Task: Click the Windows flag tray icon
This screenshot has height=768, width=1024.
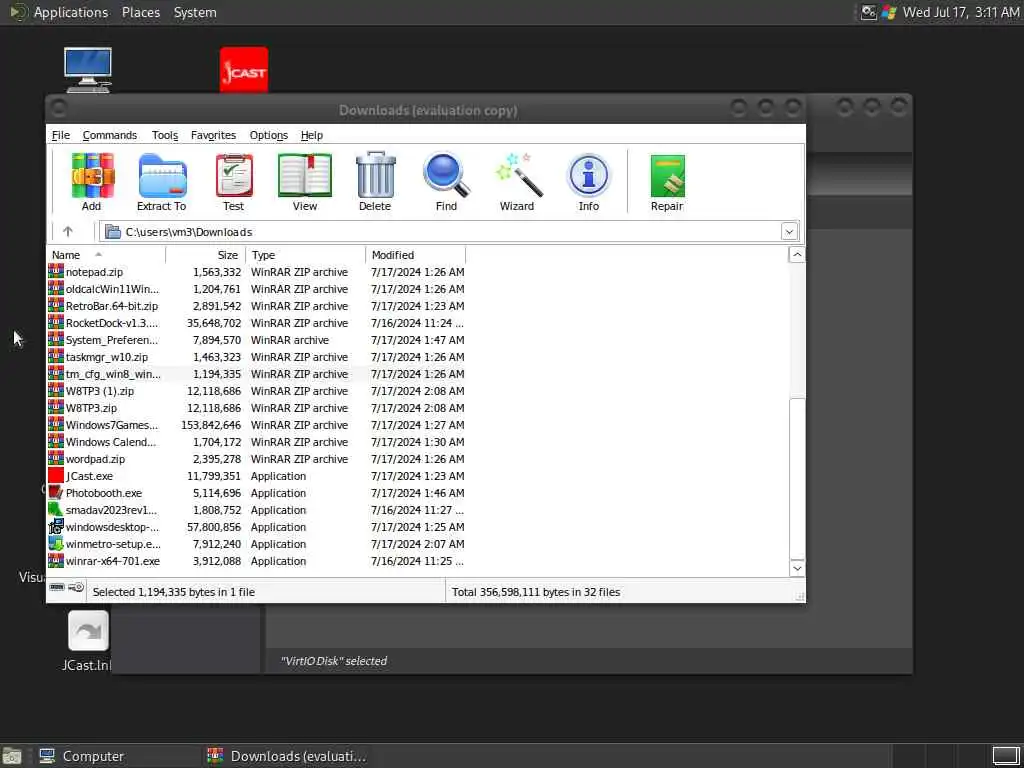Action: [x=889, y=12]
